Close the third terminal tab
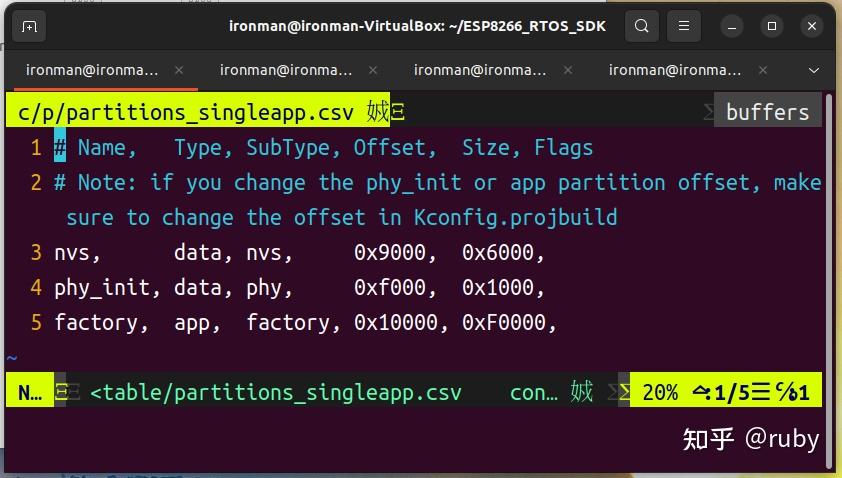Screen dimensions: 842x478 568,70
